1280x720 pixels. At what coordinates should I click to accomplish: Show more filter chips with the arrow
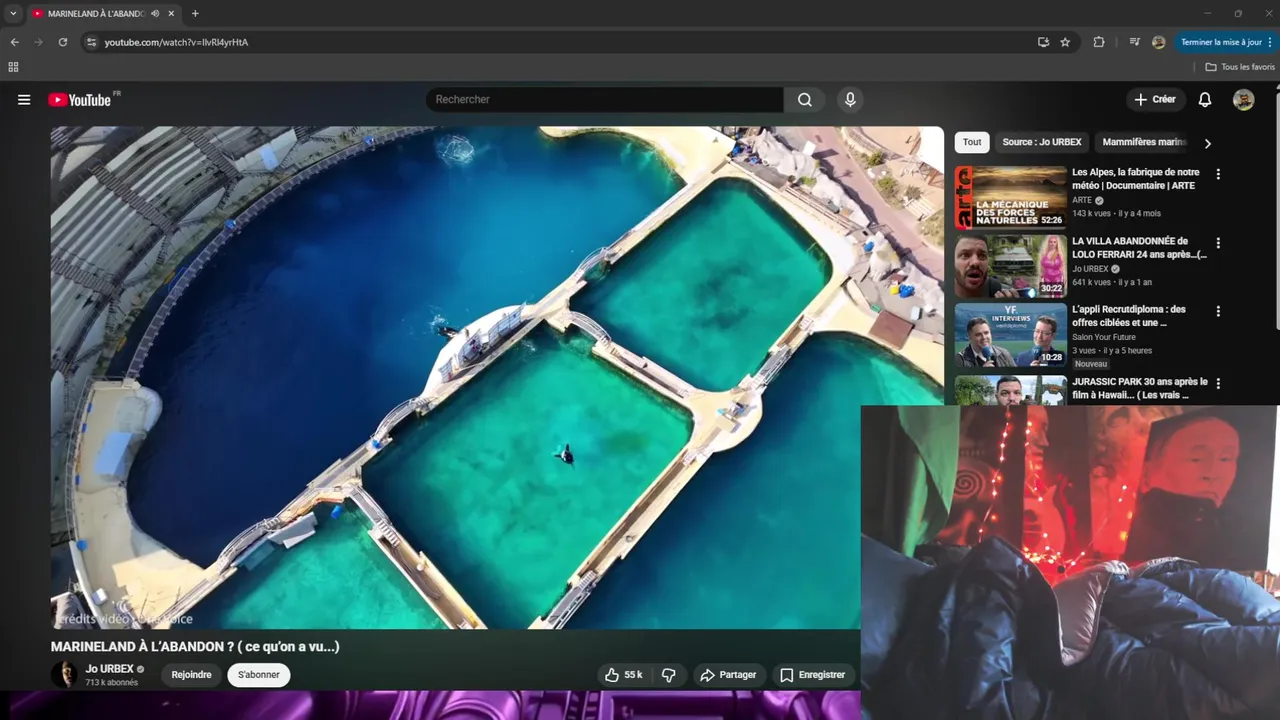click(1207, 143)
